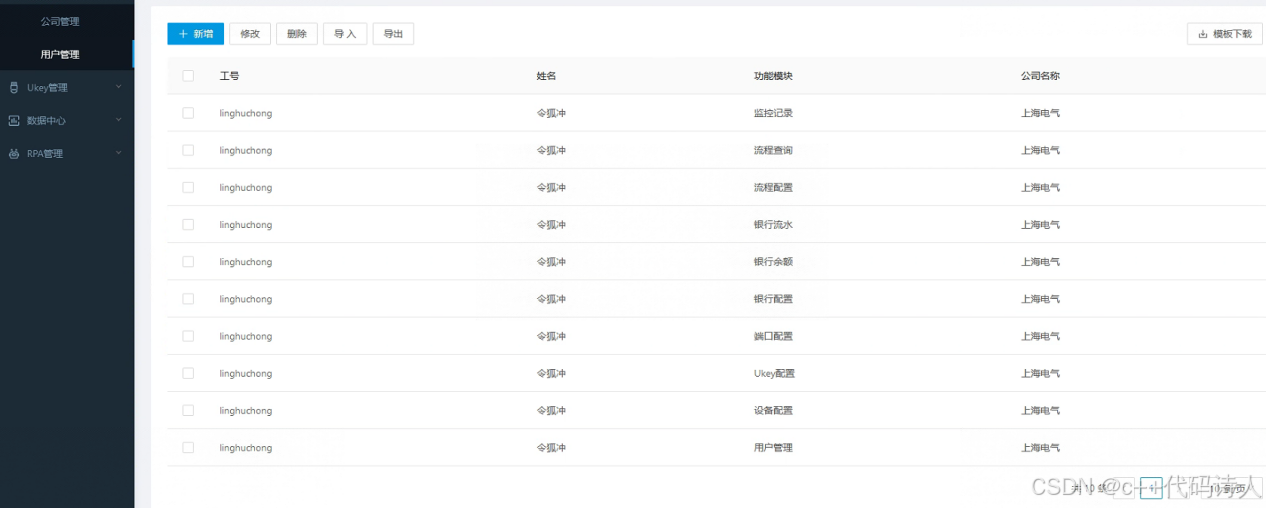
Task: Expand the RPA管理 submenu arrow
Action: [x=118, y=153]
